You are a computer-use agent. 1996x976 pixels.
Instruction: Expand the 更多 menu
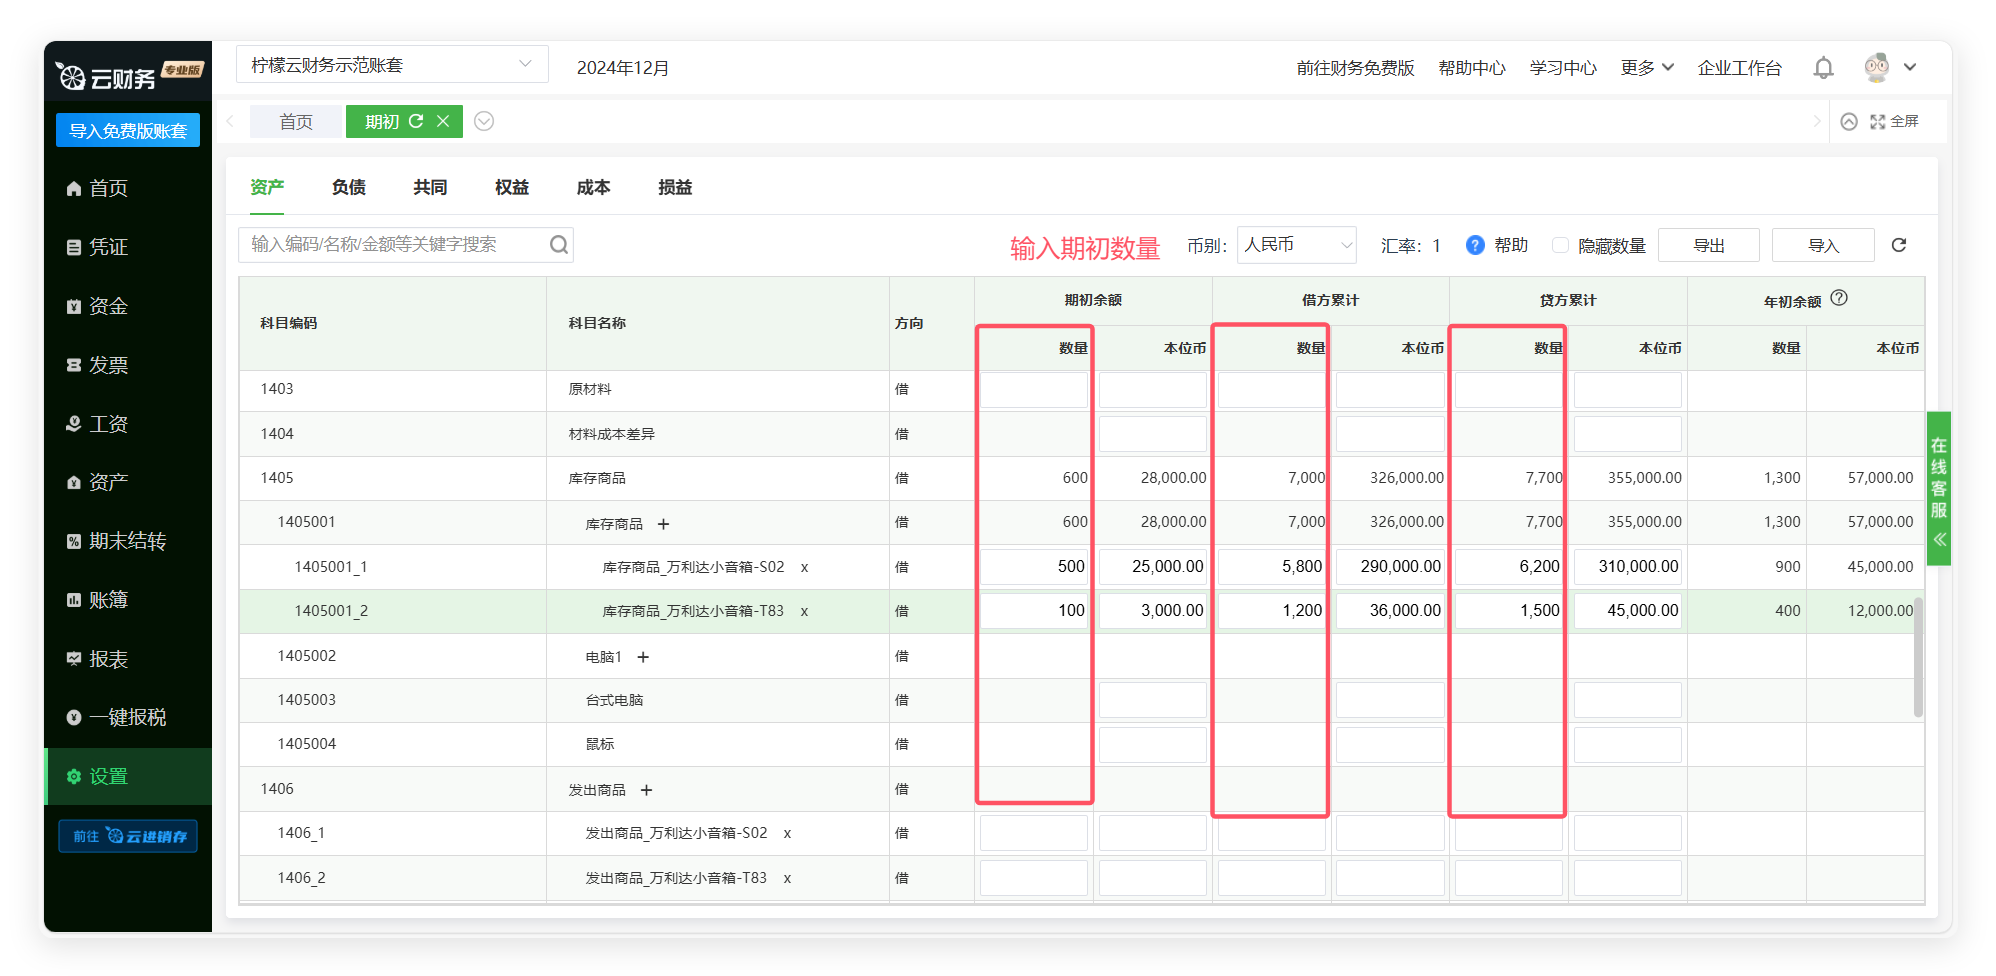point(1646,68)
